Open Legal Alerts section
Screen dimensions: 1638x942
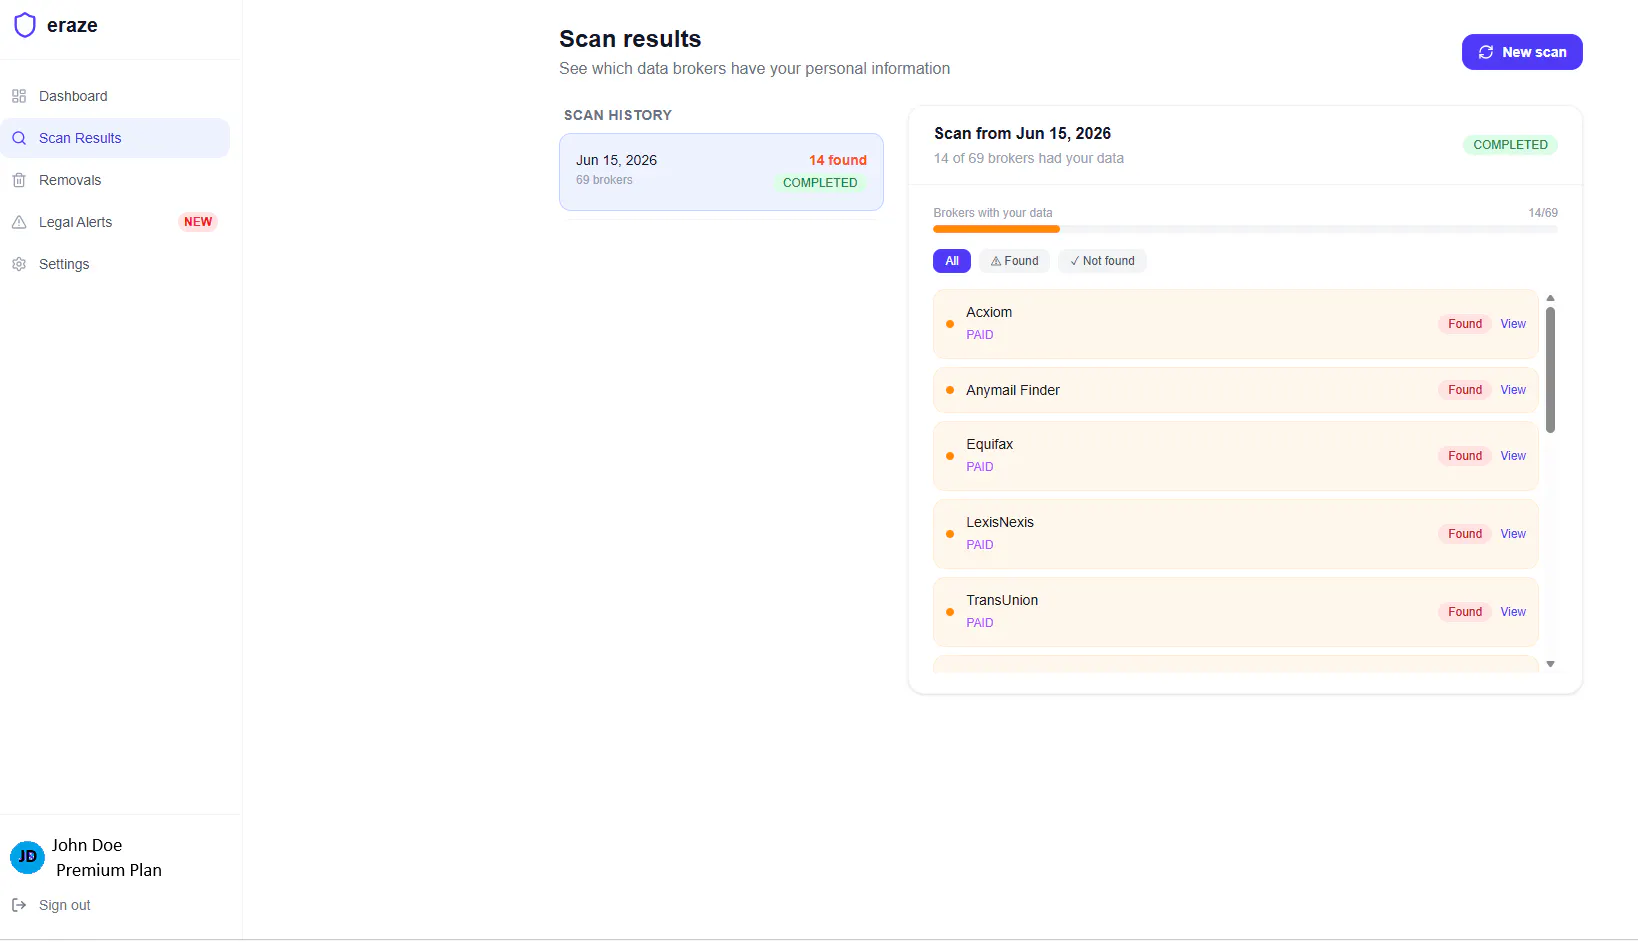[115, 222]
